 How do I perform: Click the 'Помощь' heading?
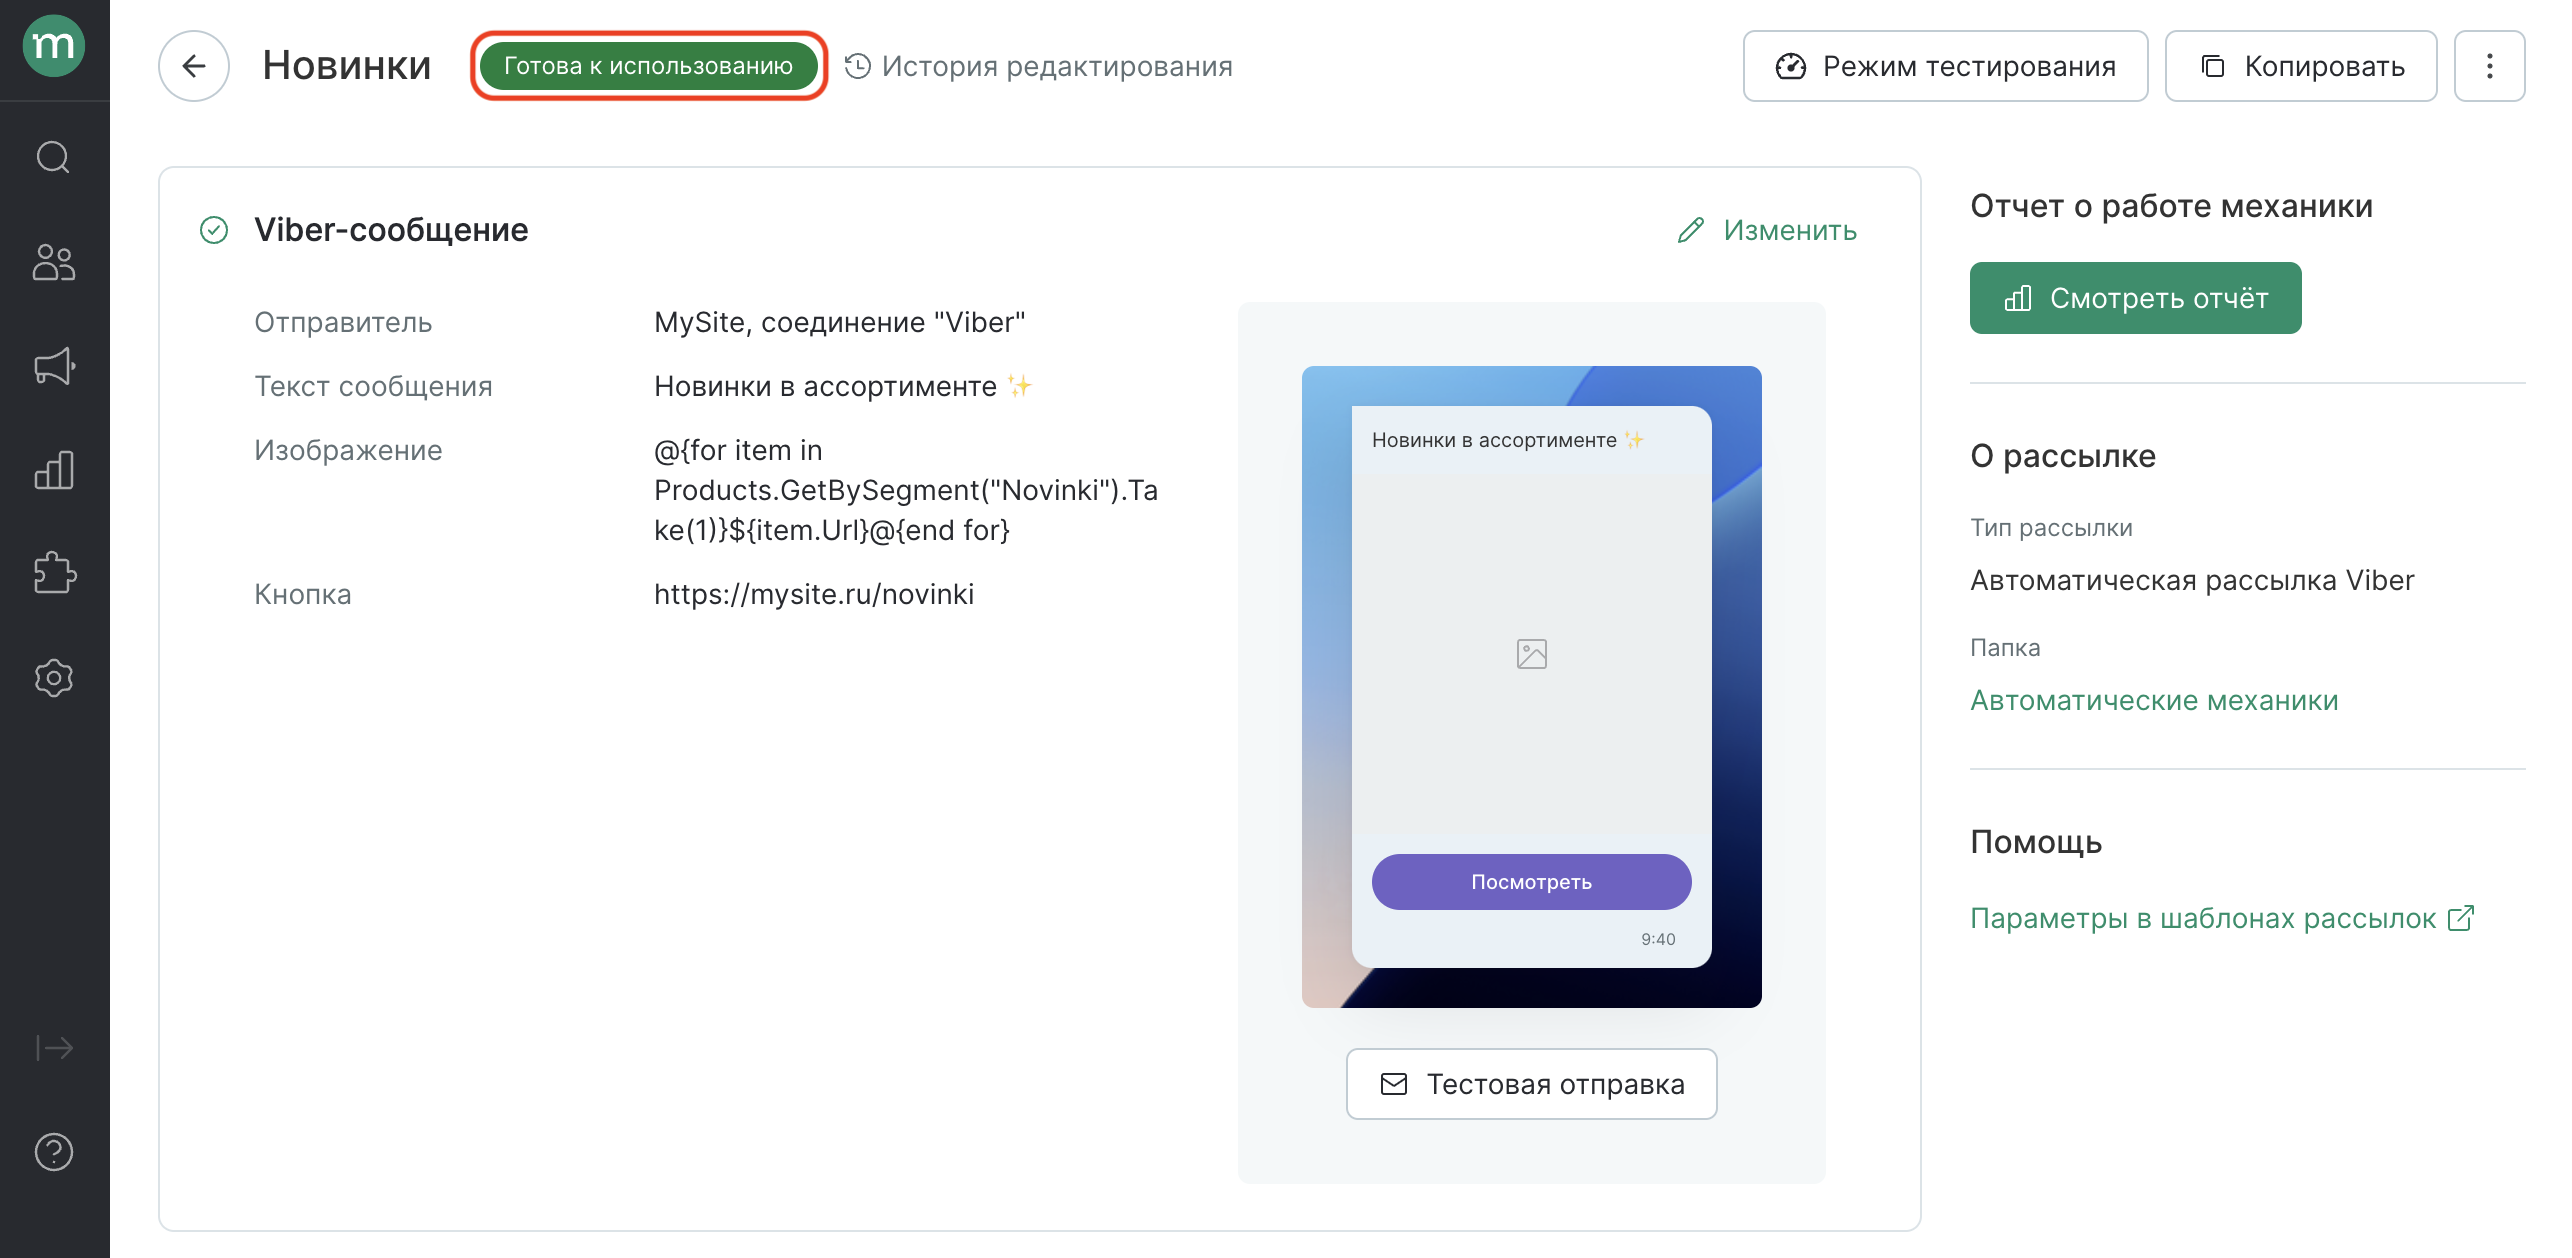point(2035,842)
